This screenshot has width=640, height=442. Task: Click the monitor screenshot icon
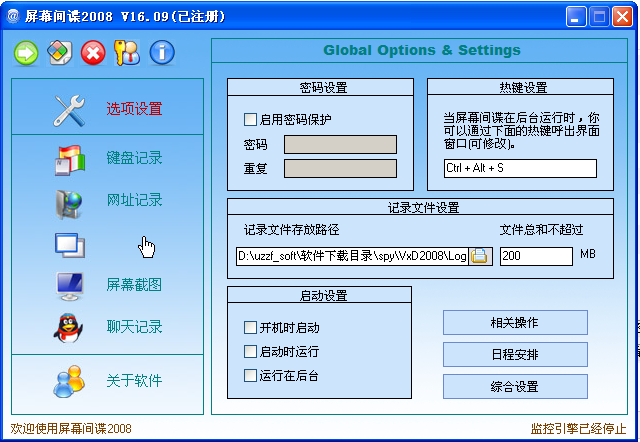[70, 286]
